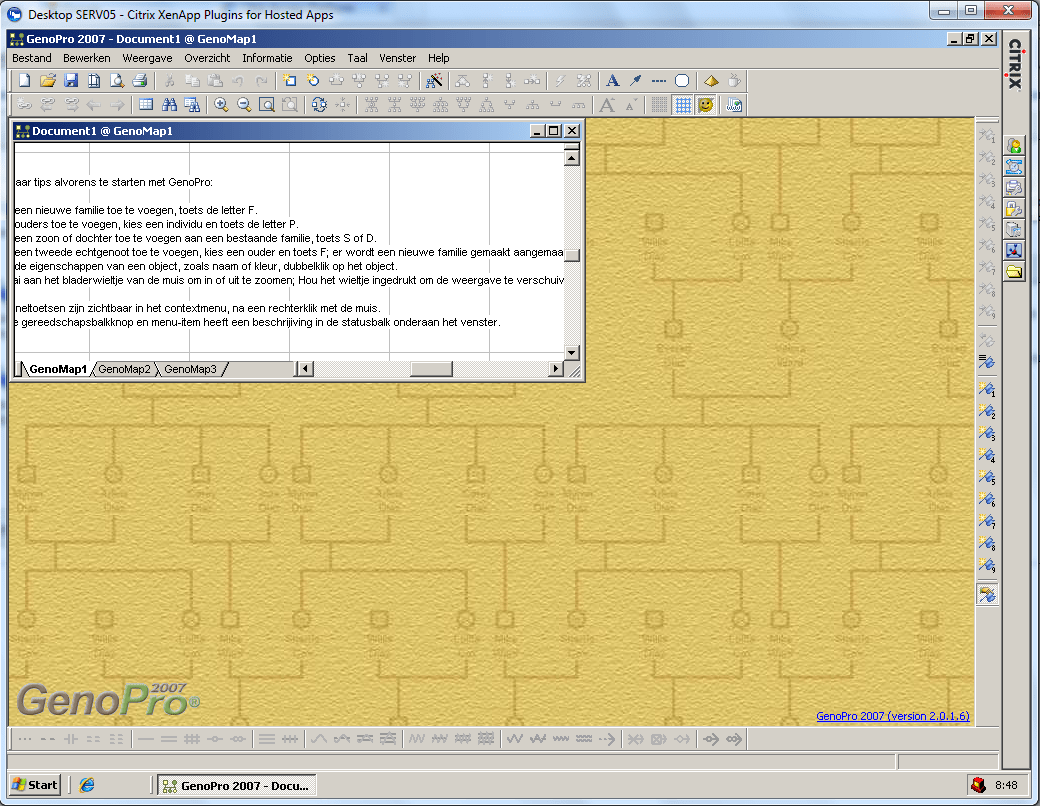Click the tag list icon with lines
Image resolution: width=1040 pixels, height=806 pixels.
pos(987,362)
